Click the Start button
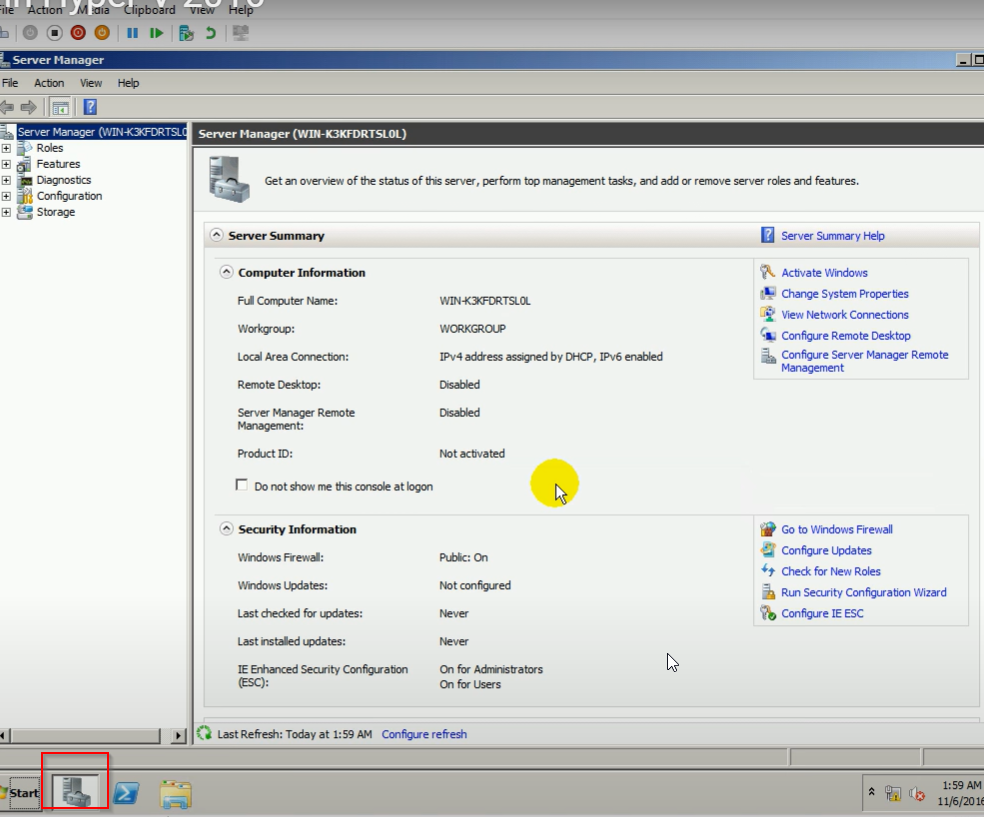 [21, 793]
